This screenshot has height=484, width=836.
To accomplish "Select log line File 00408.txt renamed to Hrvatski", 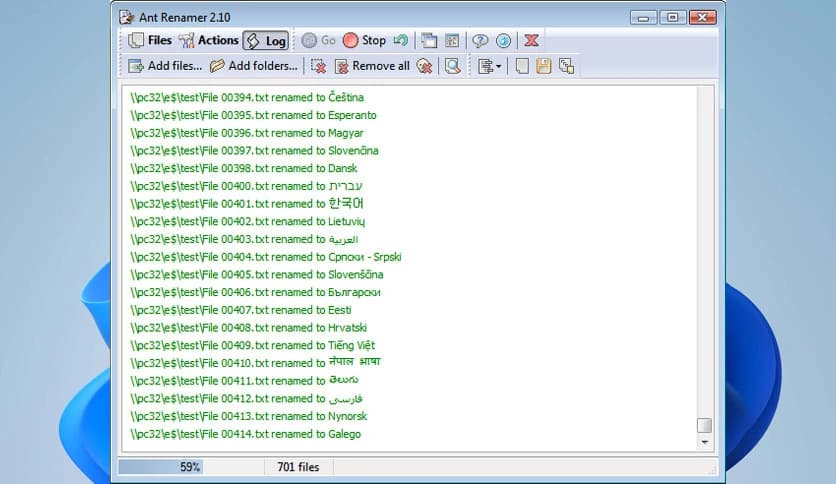I will click(248, 327).
